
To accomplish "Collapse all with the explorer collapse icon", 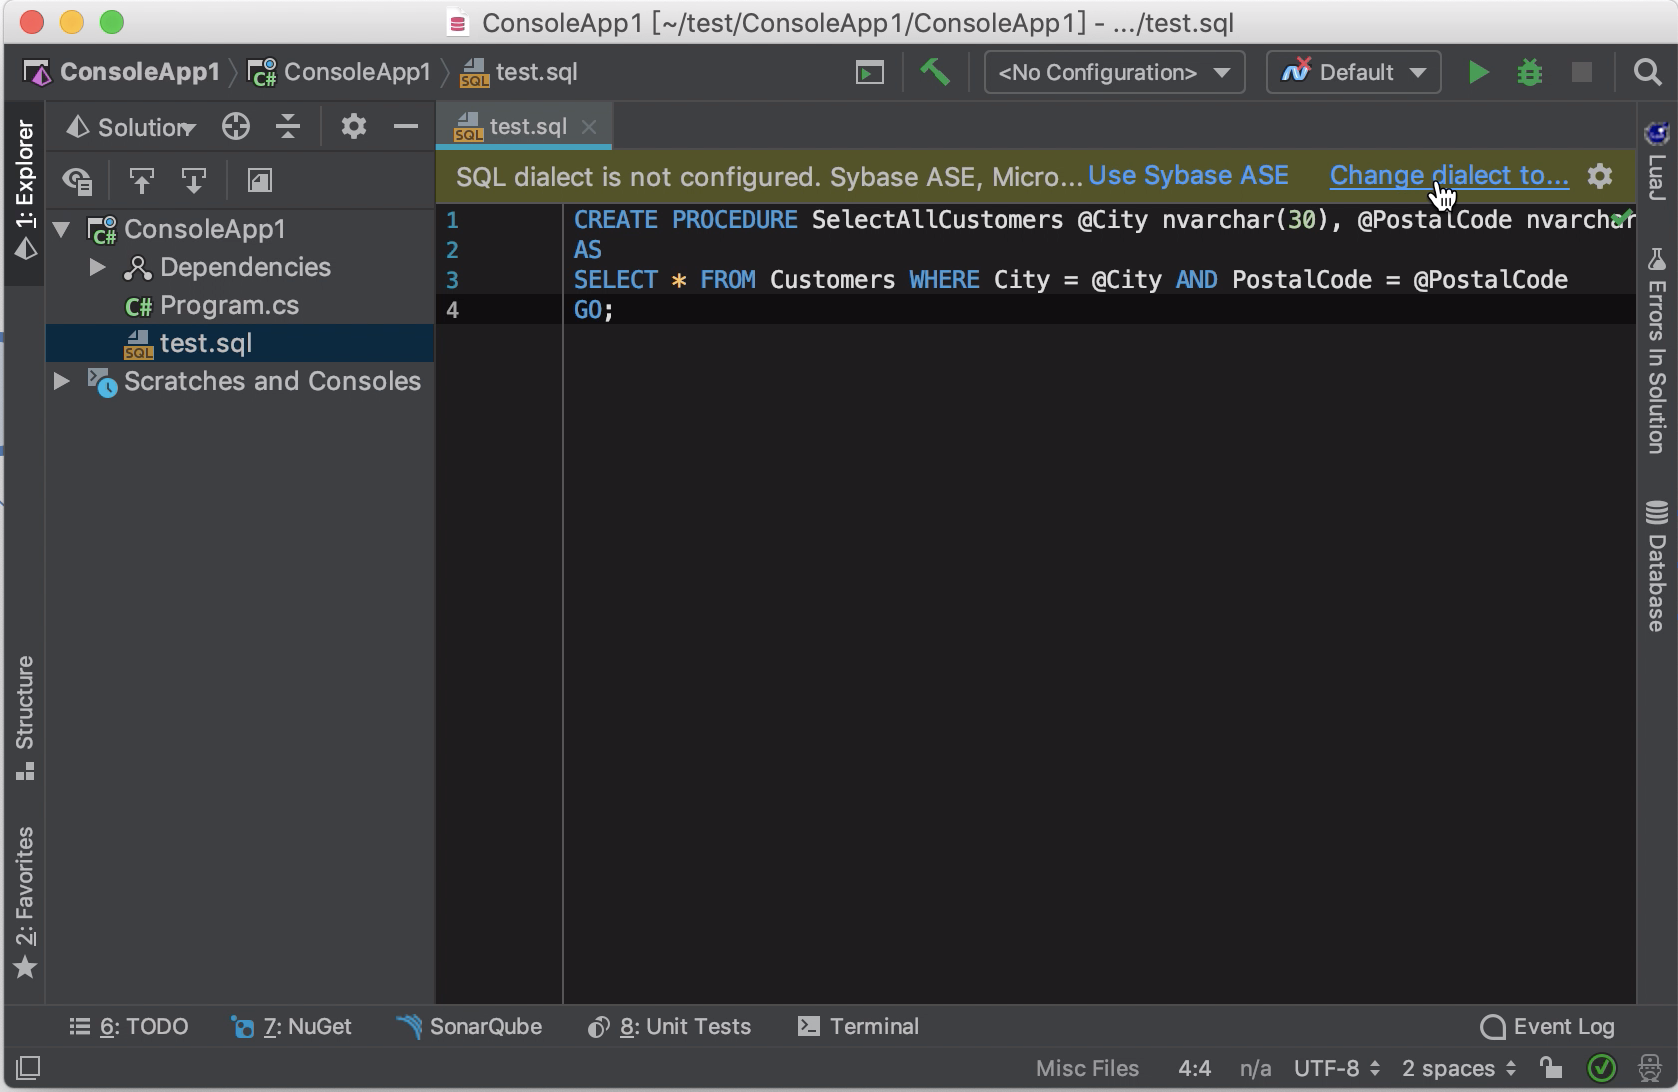I will pos(288,126).
